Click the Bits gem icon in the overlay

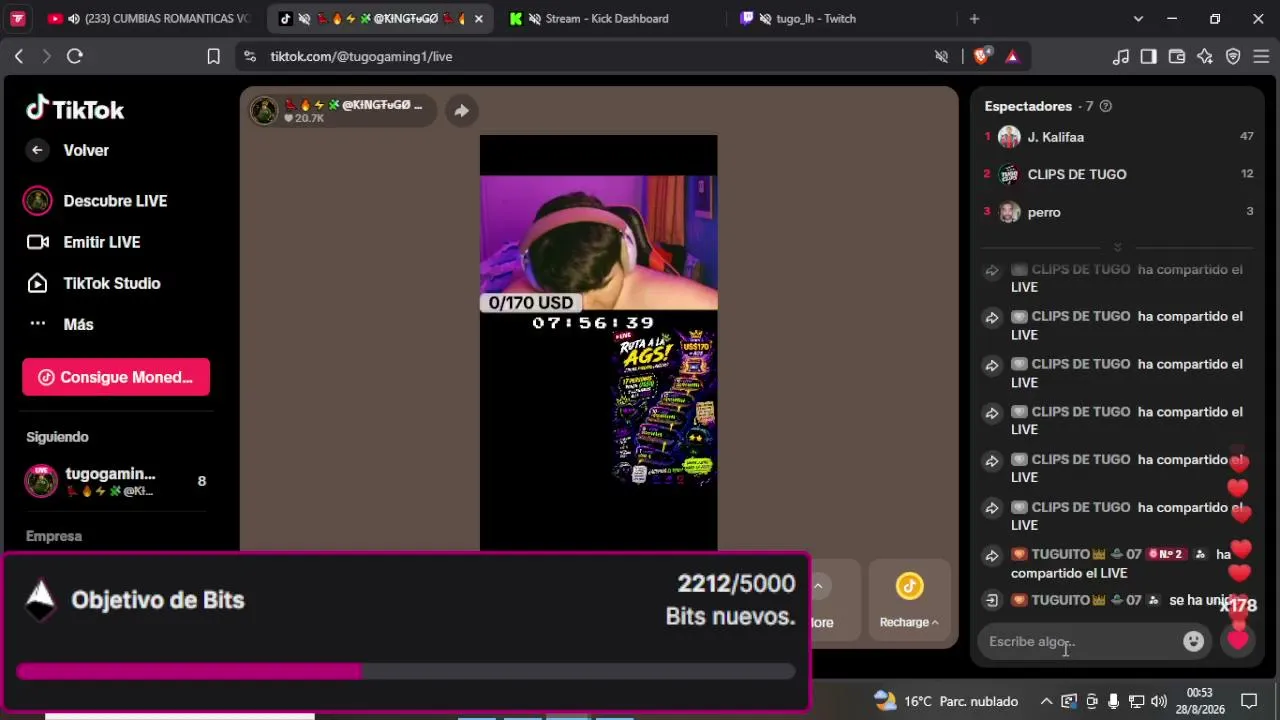point(40,600)
